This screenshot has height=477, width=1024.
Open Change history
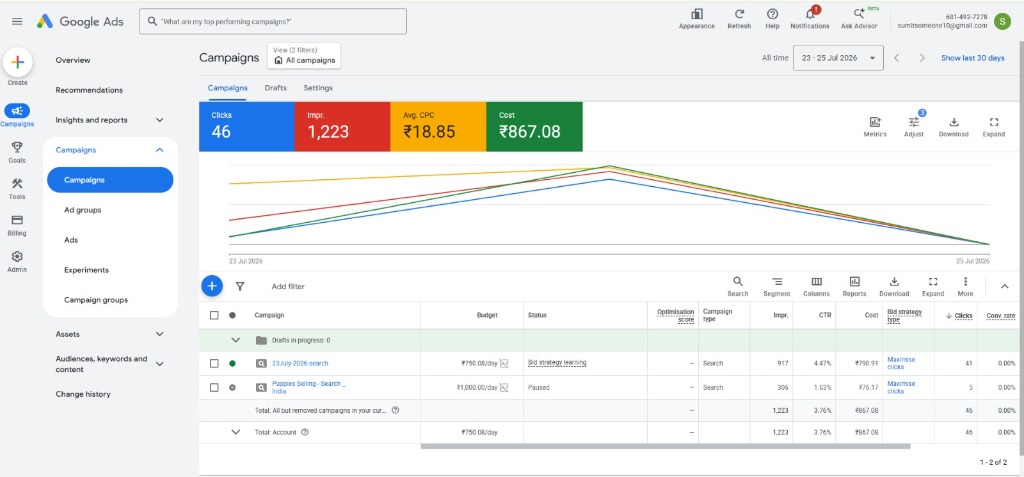click(83, 394)
